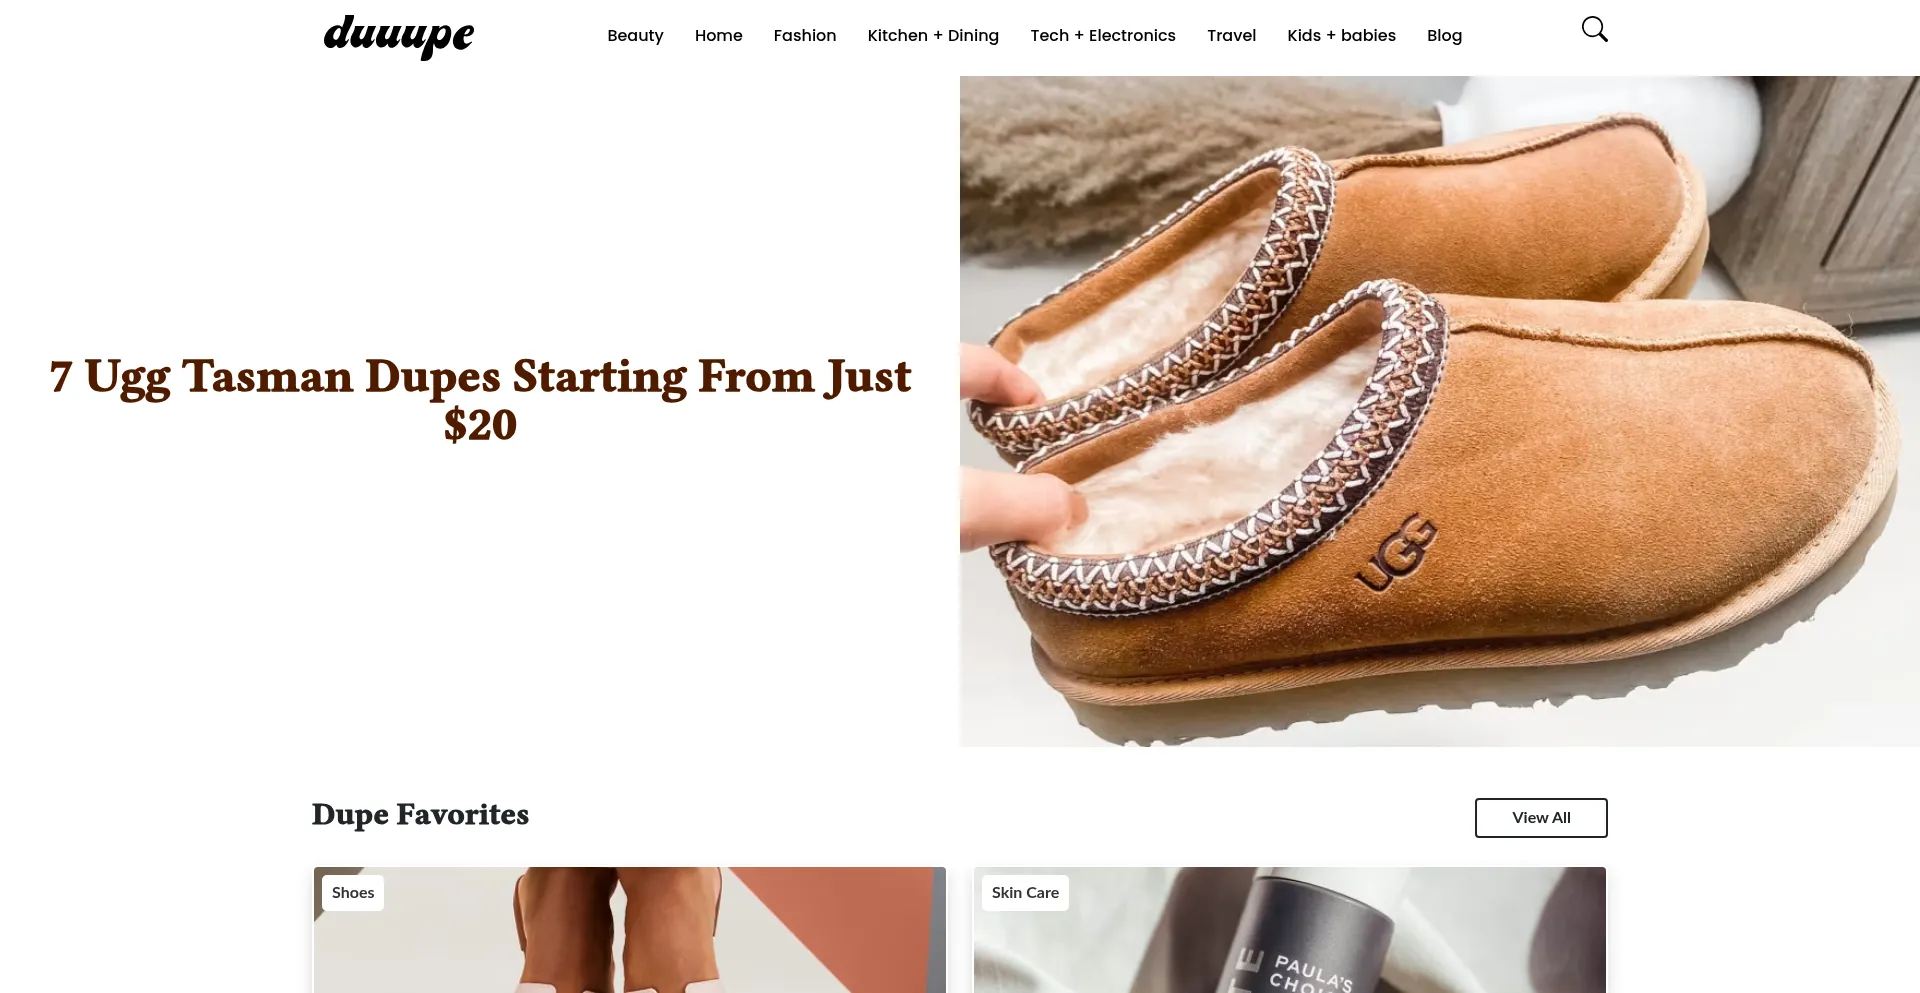This screenshot has height=993, width=1920.
Task: Open Kids + babies category
Action: [x=1341, y=36]
